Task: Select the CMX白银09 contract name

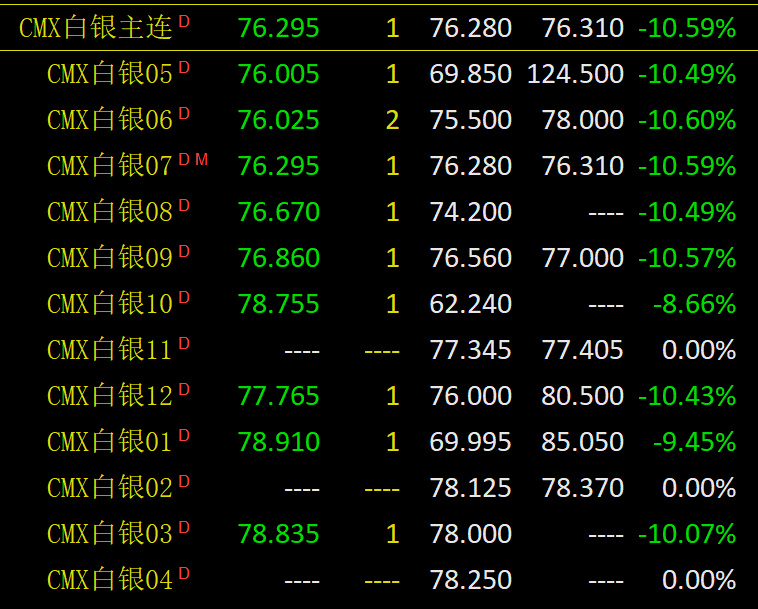Action: click(110, 258)
